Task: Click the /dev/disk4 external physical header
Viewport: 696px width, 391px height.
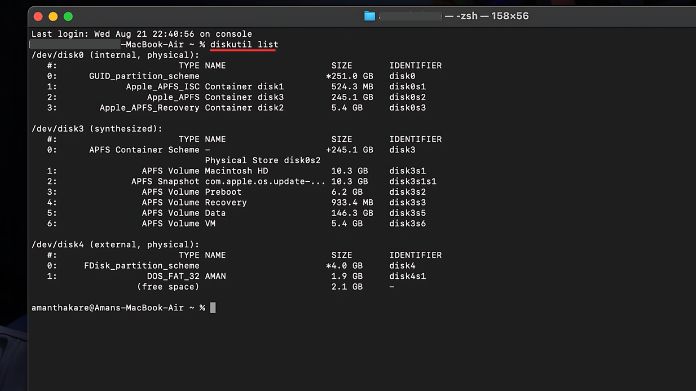Action: pyautogui.click(x=115, y=245)
